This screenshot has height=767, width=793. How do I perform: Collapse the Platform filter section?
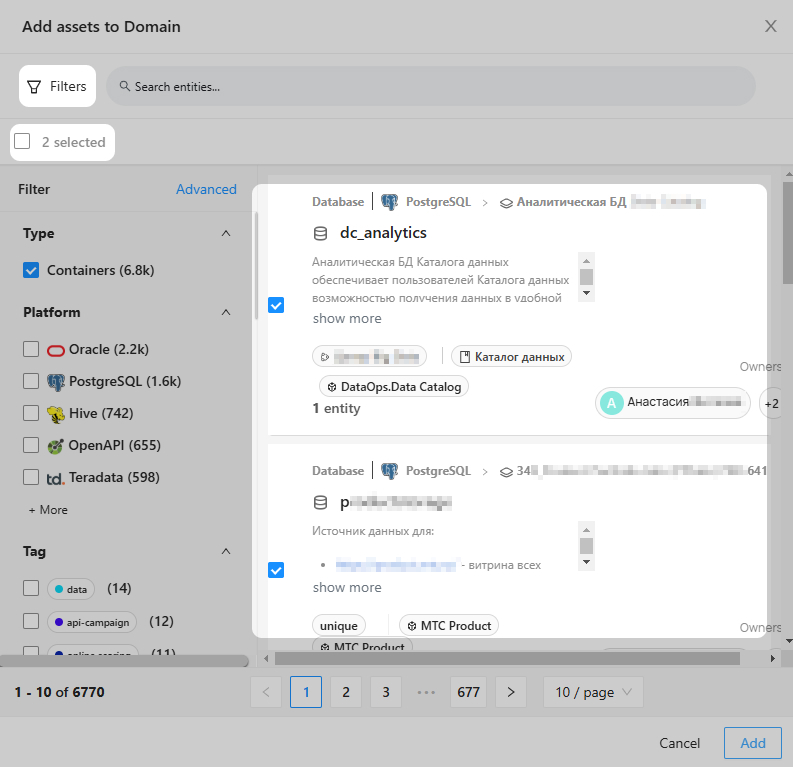[x=226, y=313]
